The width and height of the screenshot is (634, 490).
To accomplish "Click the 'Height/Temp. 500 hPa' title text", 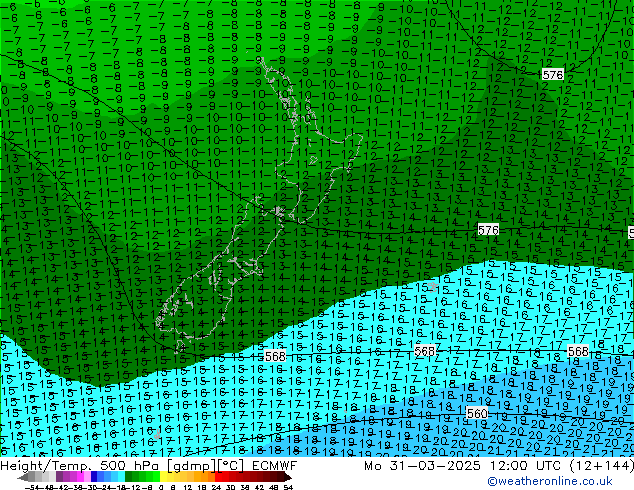I will (x=81, y=466).
